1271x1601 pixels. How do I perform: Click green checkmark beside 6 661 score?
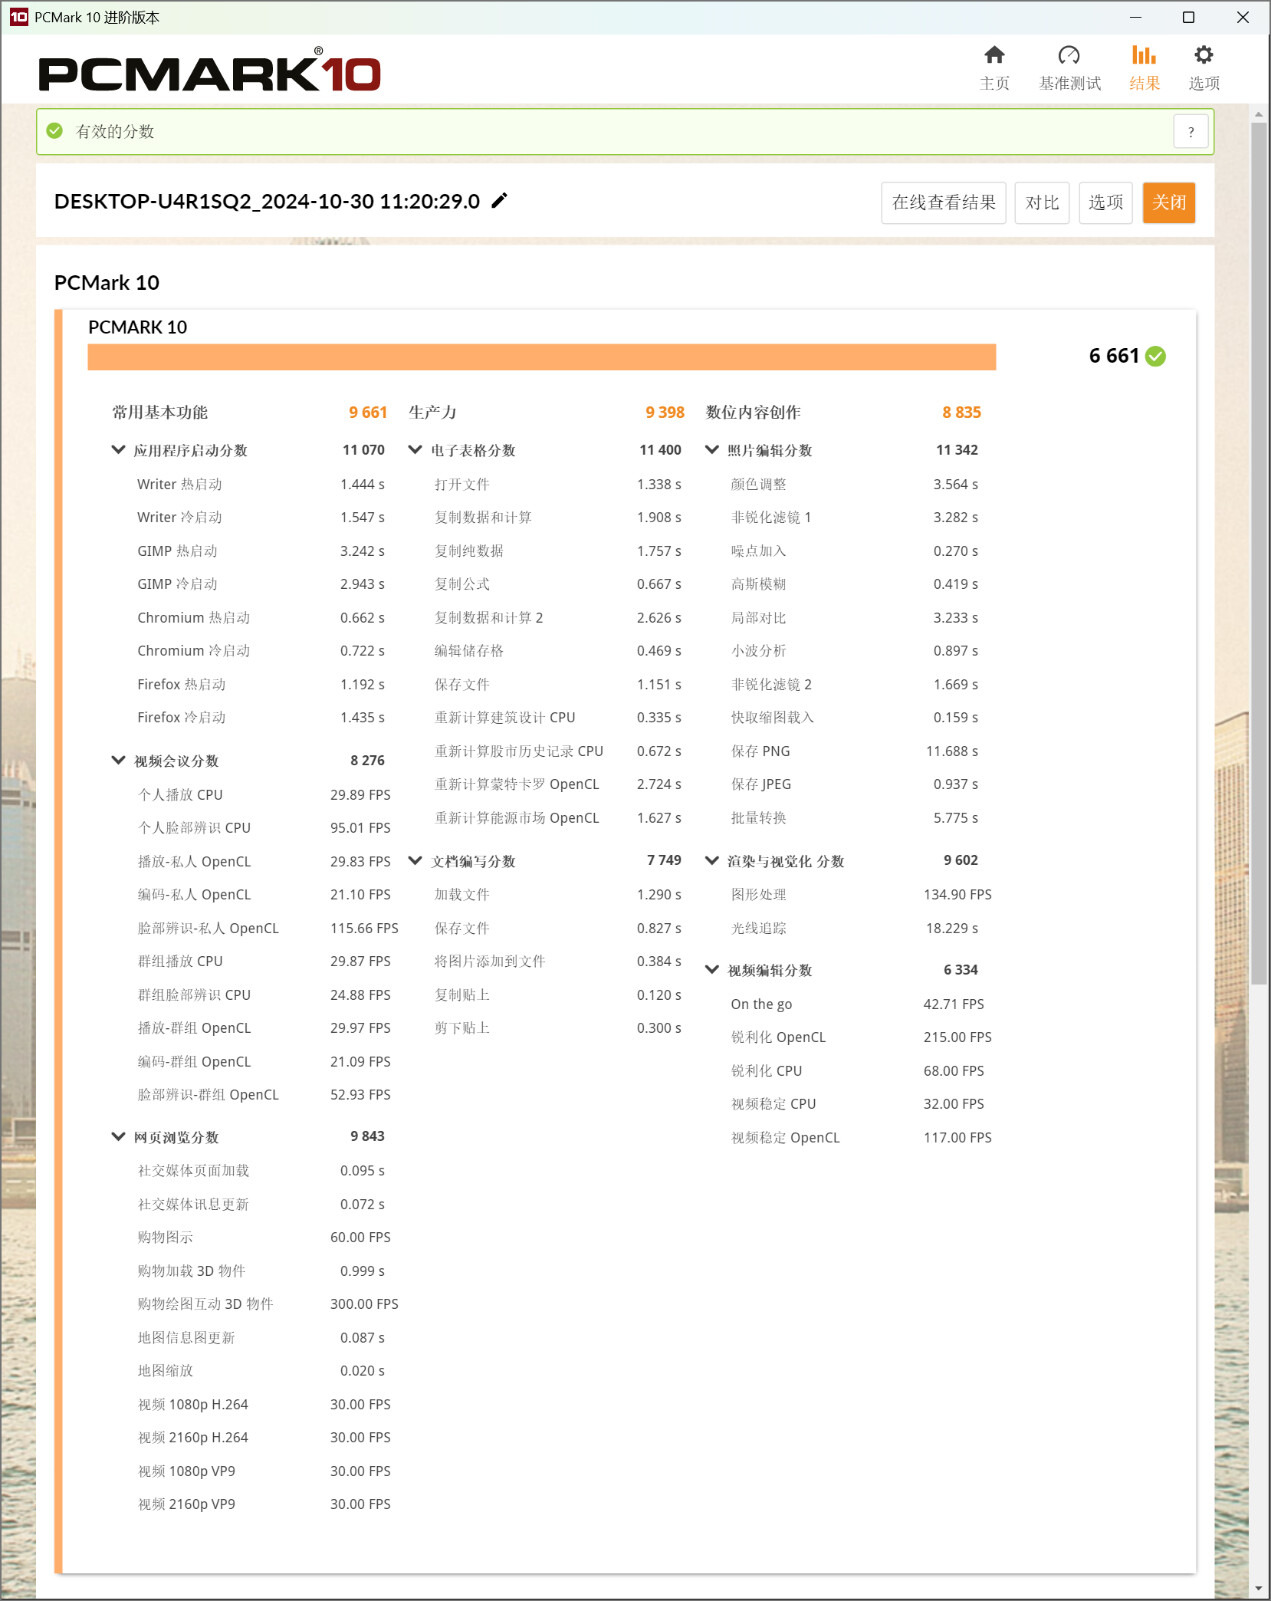point(1156,357)
